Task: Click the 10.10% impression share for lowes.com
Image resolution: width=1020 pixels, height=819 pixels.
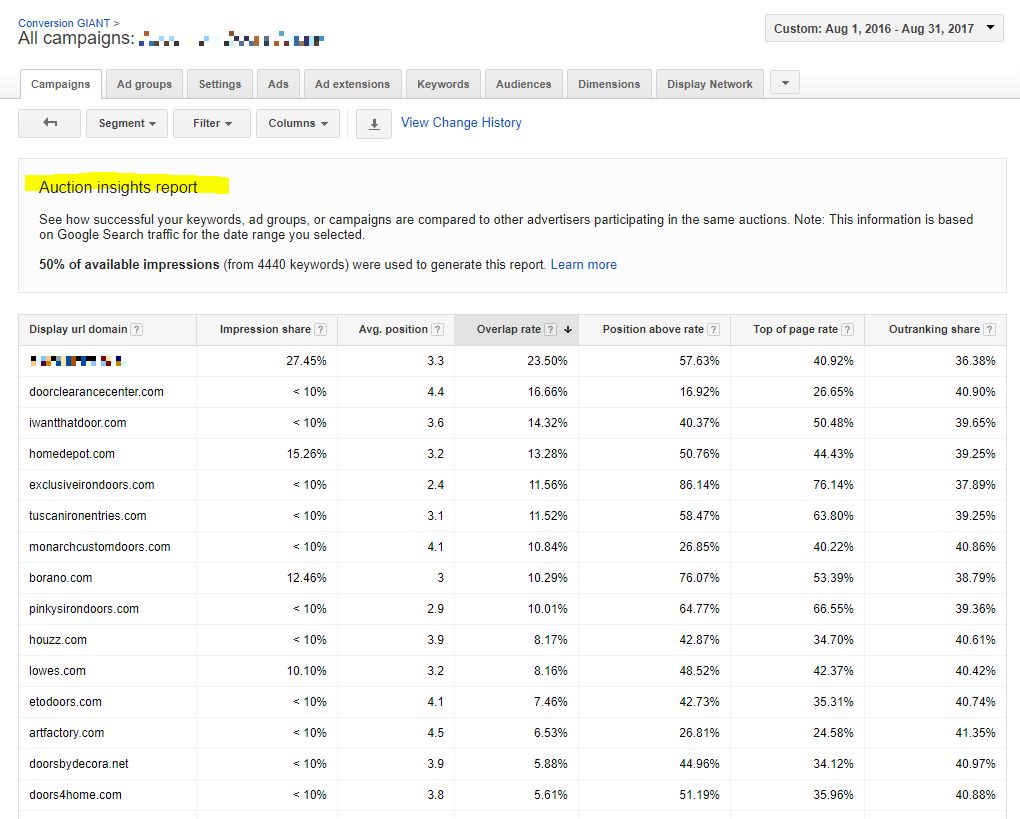Action: (x=306, y=671)
